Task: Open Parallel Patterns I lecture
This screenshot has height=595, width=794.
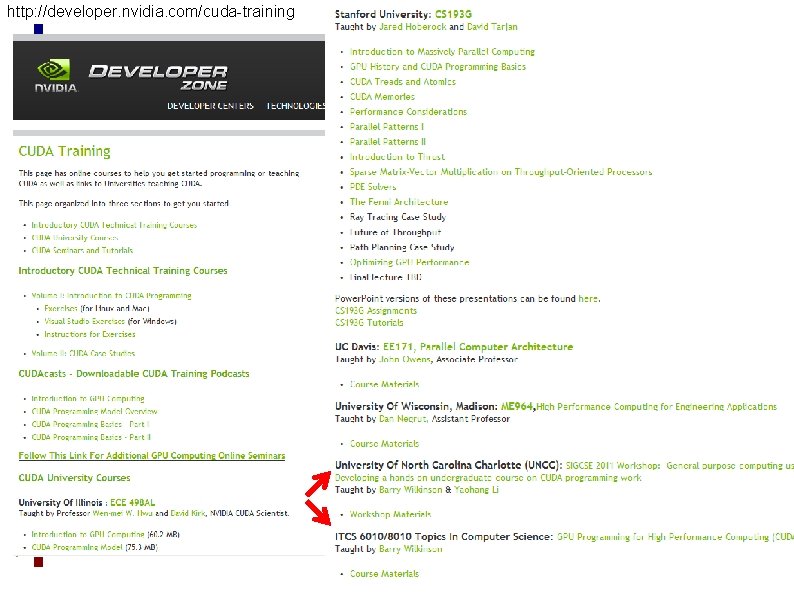Action: point(387,127)
